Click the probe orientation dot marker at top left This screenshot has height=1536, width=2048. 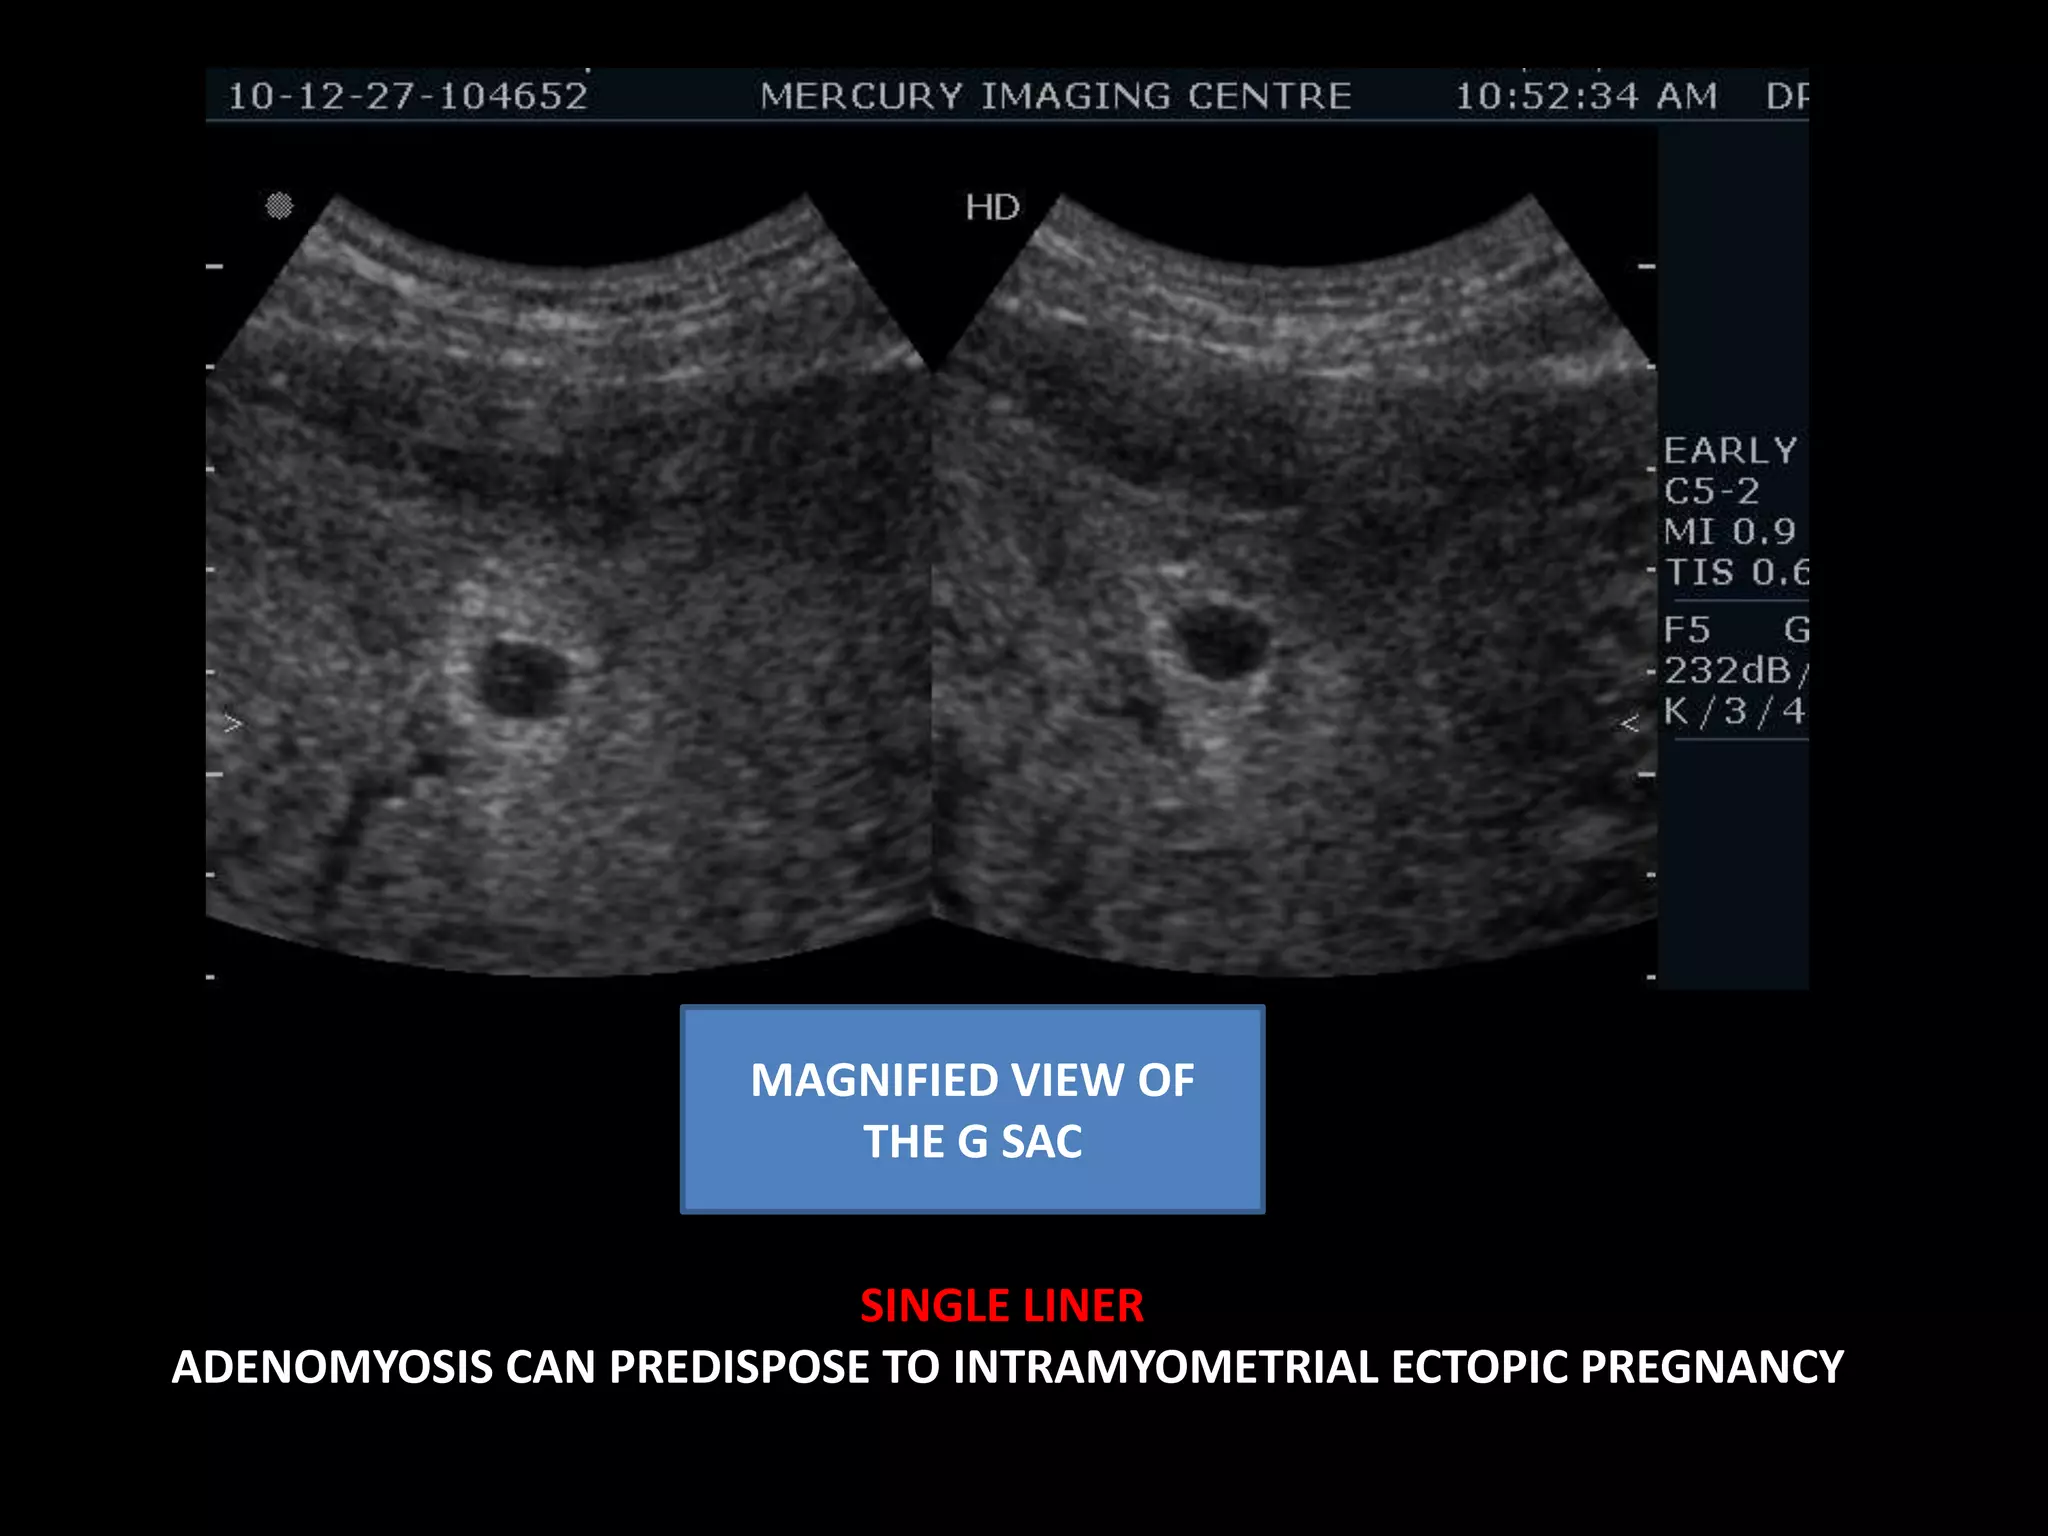click(x=279, y=206)
